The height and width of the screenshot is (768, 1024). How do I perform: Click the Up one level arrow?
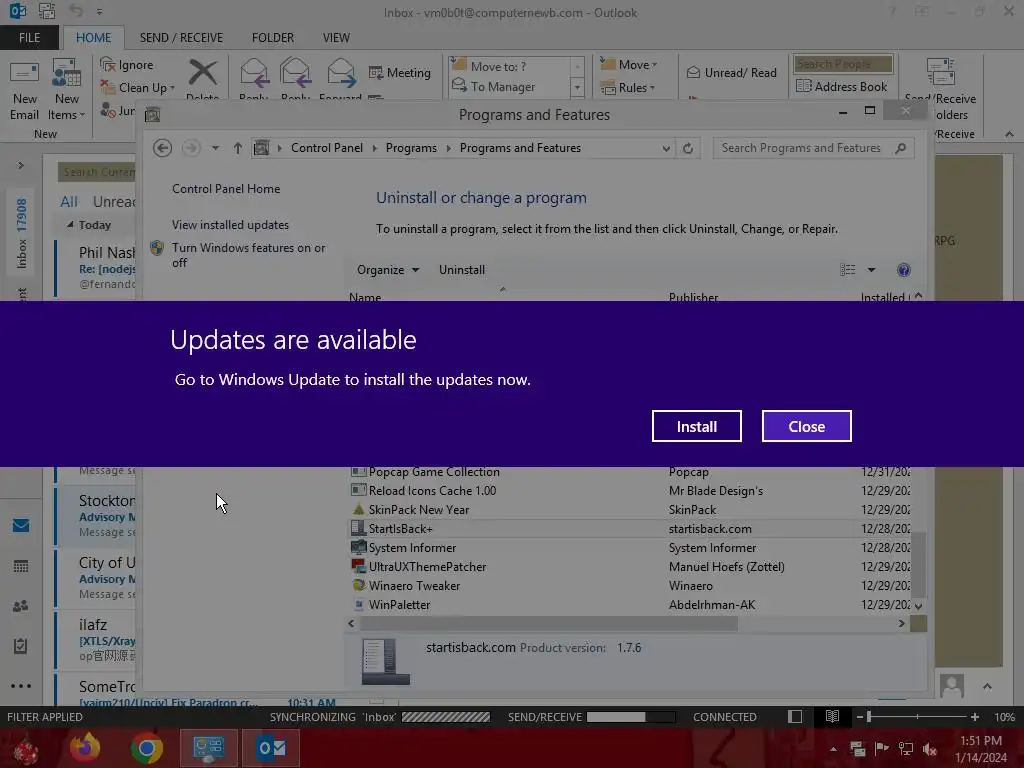click(x=238, y=148)
